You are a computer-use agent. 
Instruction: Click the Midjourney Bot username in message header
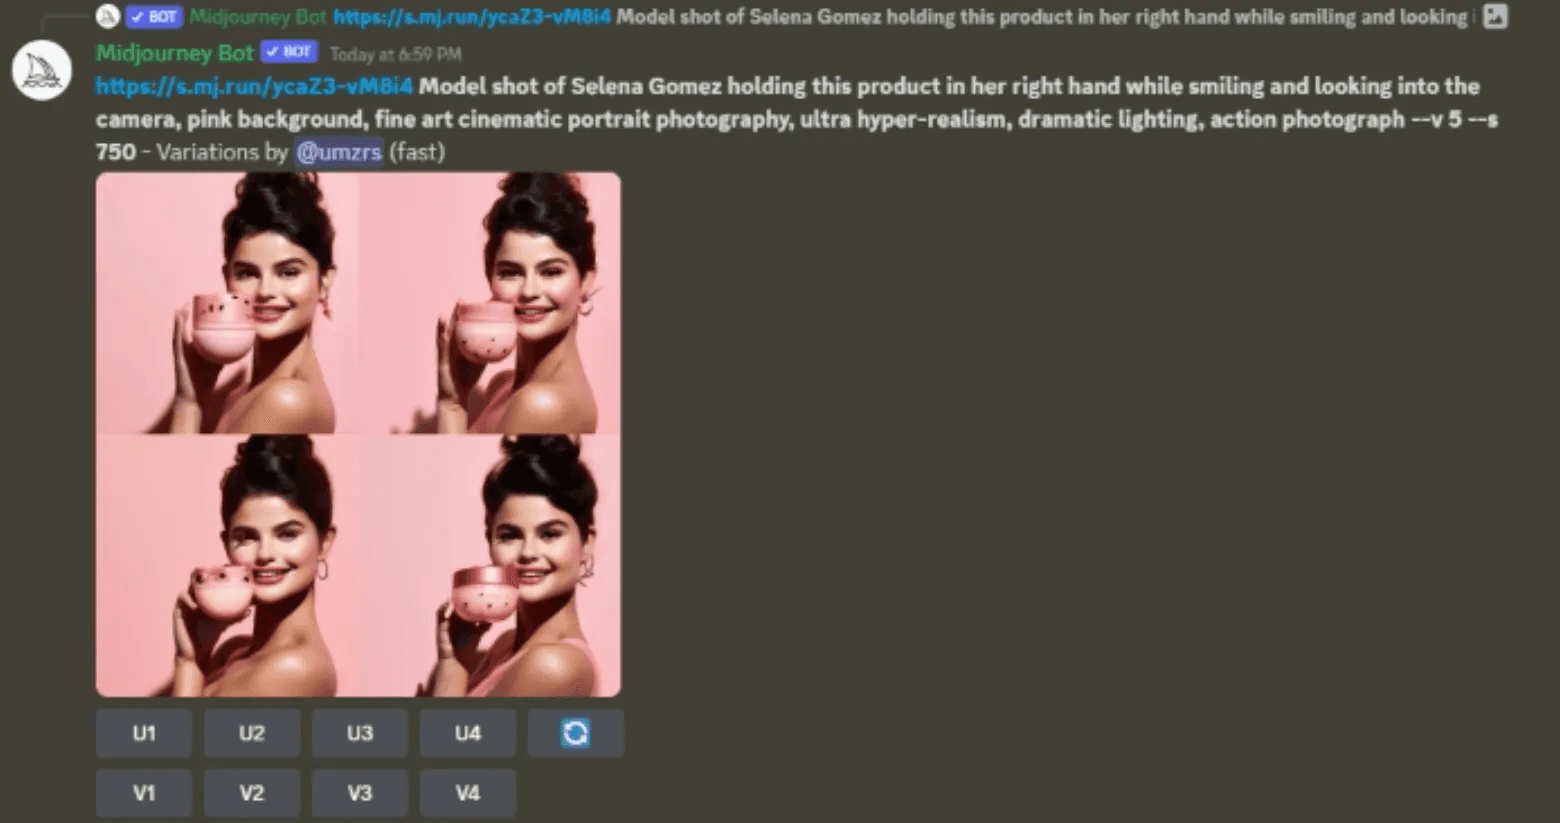coord(175,53)
